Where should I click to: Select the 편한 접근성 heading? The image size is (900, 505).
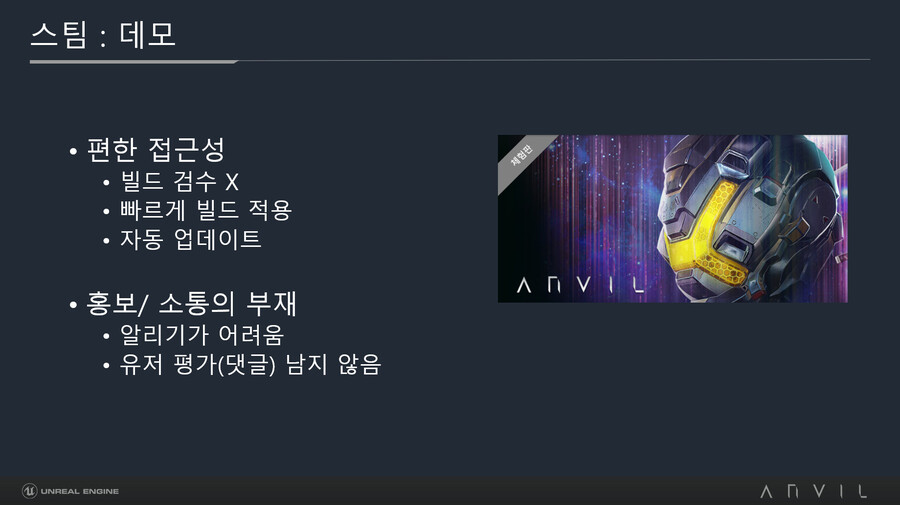click(x=156, y=150)
